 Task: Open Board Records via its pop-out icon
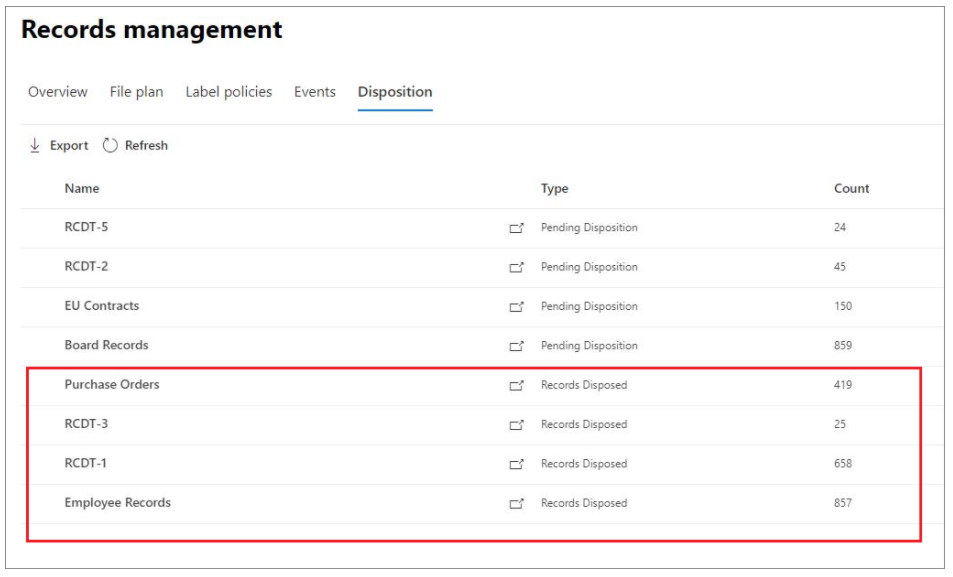(519, 346)
